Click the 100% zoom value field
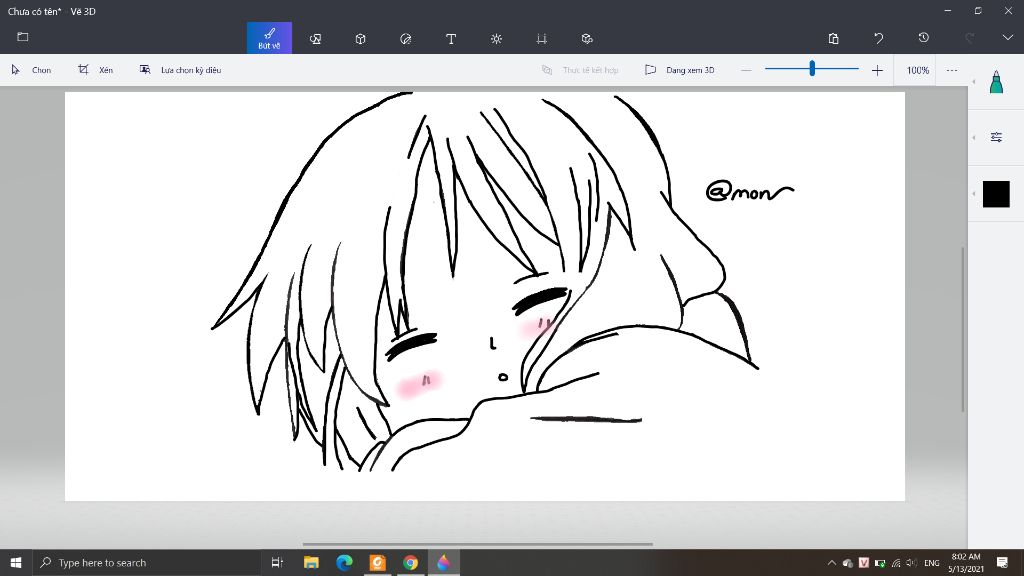The height and width of the screenshot is (576, 1024). click(x=918, y=70)
